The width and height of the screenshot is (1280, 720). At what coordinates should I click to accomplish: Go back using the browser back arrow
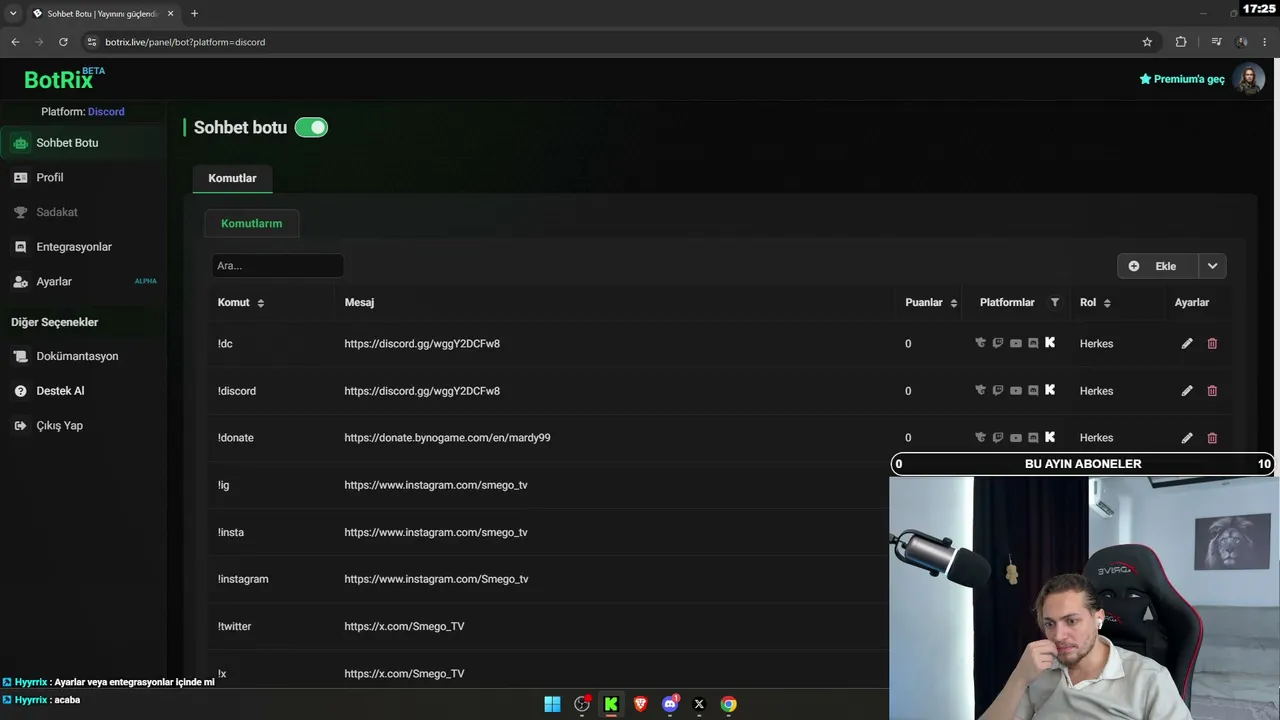coord(15,42)
